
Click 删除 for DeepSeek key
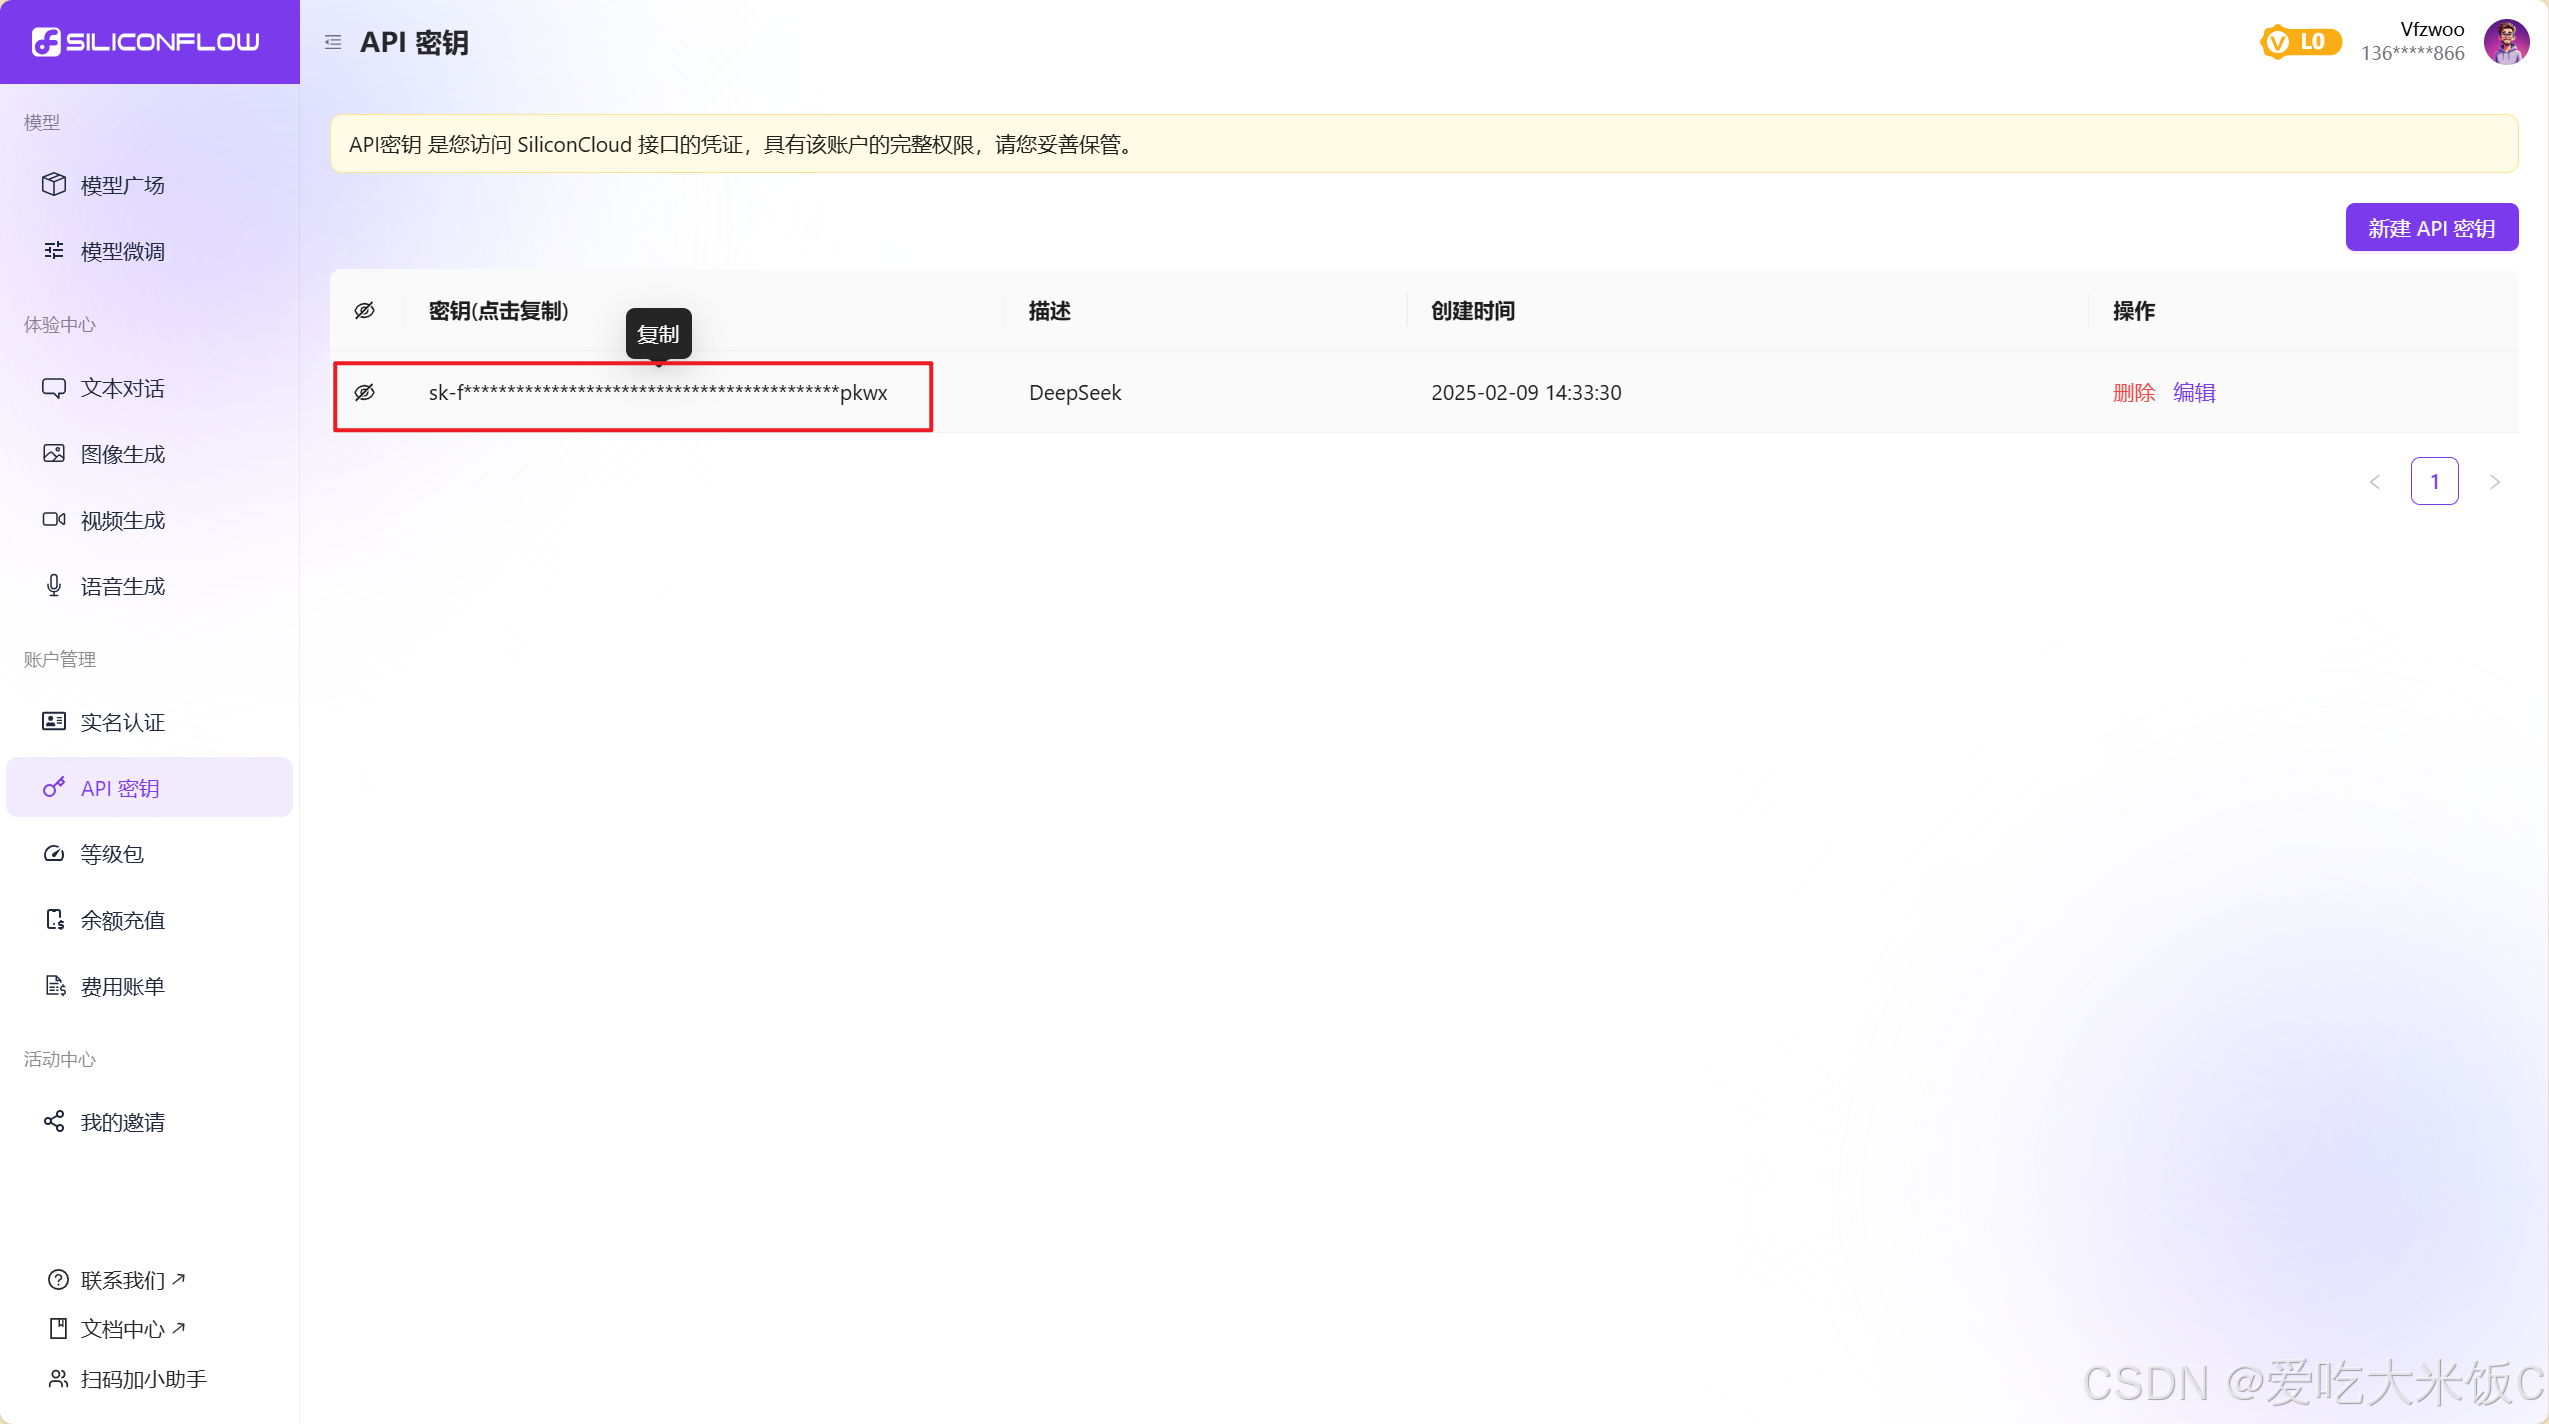[x=2134, y=393]
